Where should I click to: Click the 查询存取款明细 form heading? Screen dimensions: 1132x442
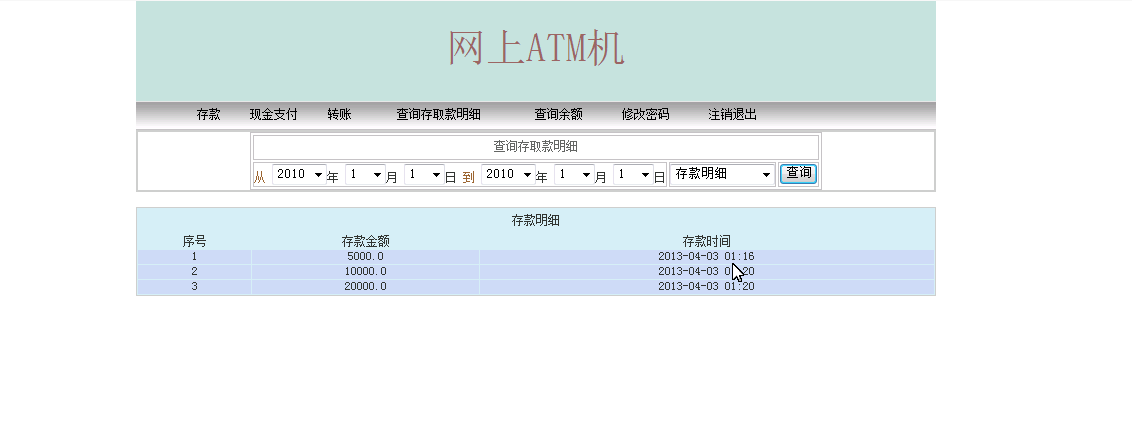click(x=536, y=147)
